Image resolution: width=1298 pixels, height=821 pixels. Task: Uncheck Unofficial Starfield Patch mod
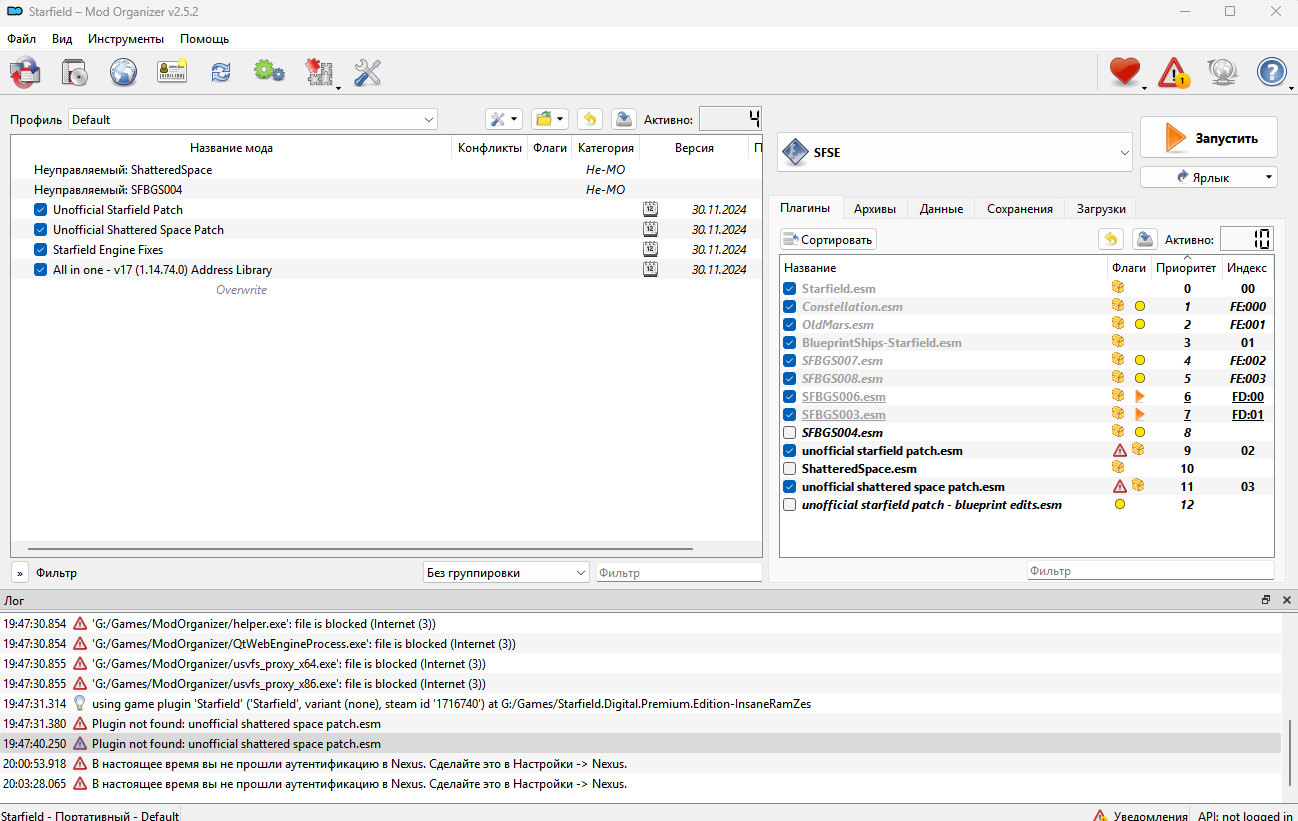click(41, 210)
